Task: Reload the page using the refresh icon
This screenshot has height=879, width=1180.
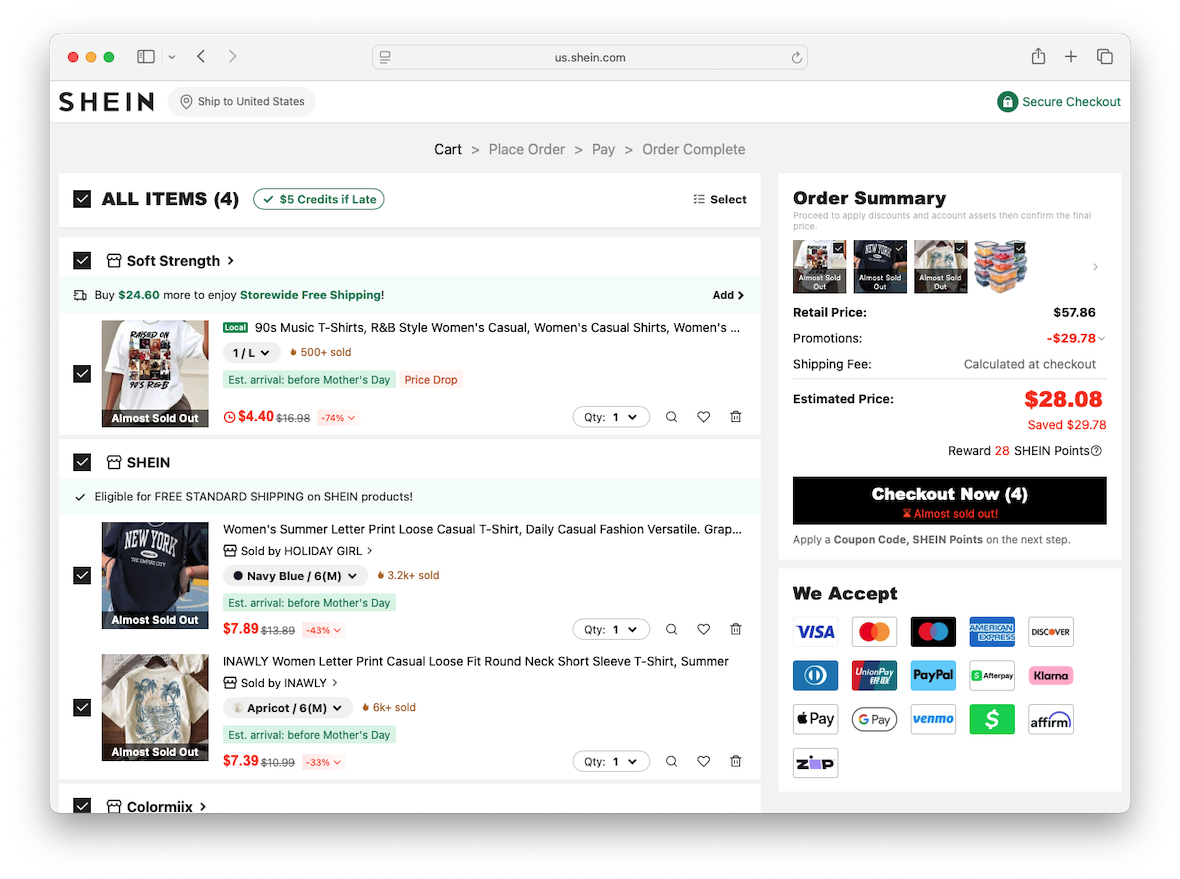Action: pos(796,57)
